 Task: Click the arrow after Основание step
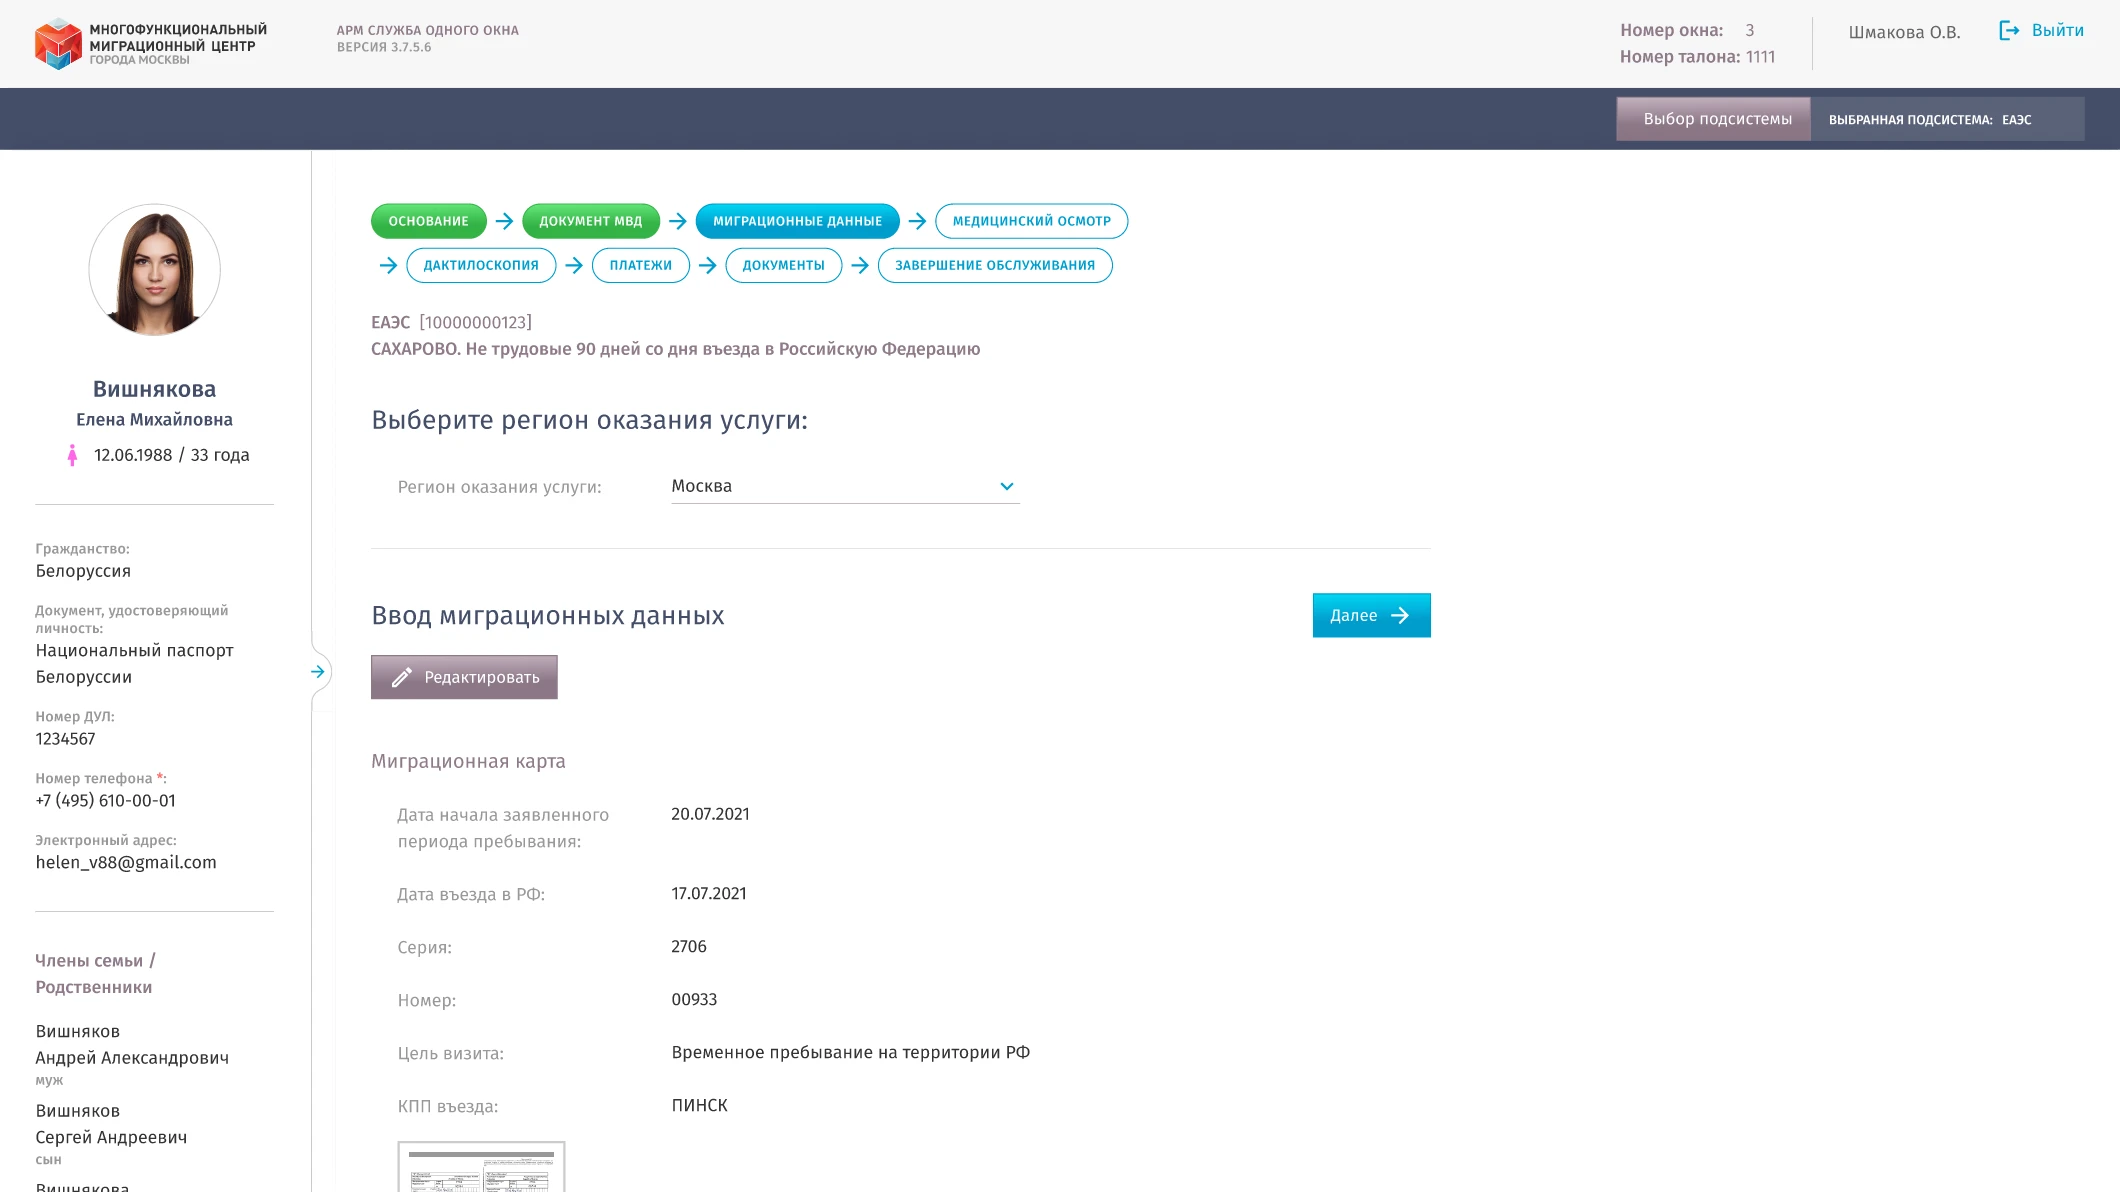point(504,221)
